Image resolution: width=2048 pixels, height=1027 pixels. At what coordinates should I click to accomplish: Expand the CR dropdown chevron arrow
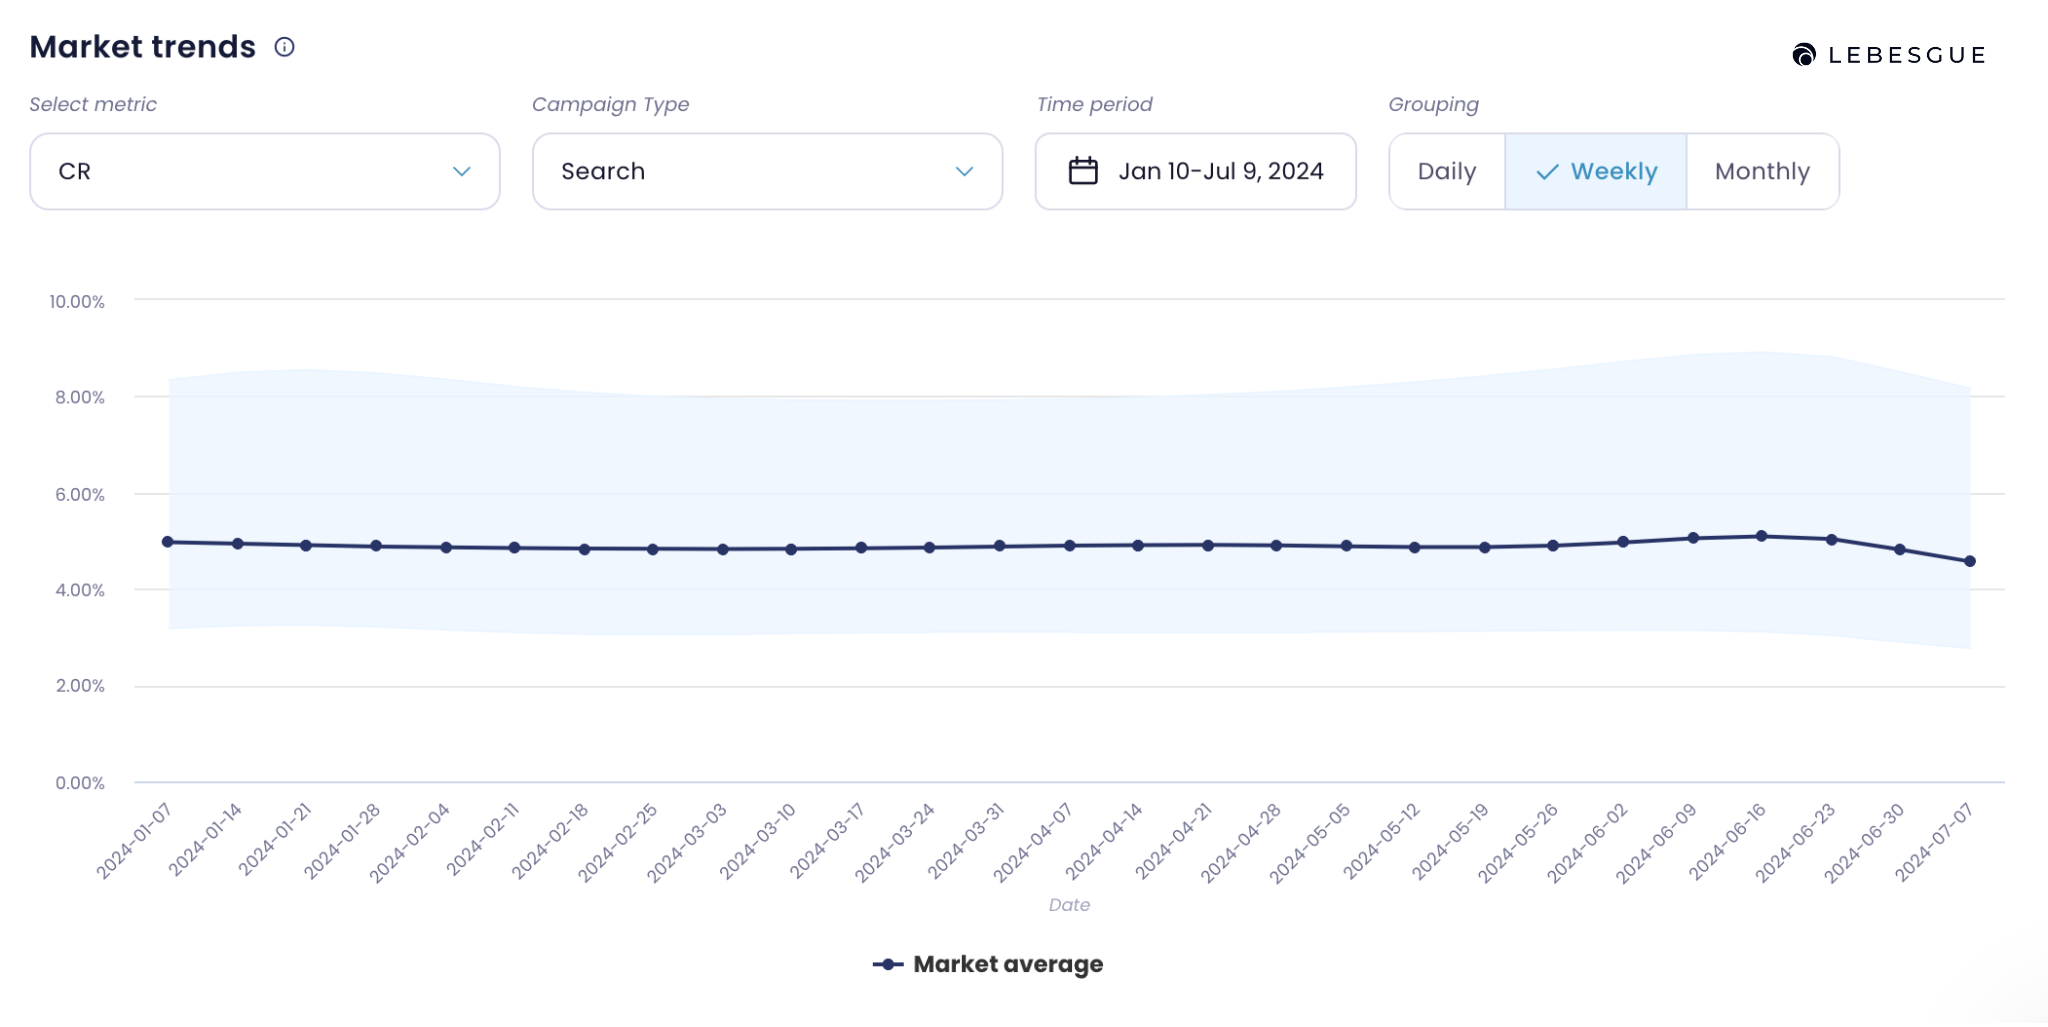click(462, 172)
